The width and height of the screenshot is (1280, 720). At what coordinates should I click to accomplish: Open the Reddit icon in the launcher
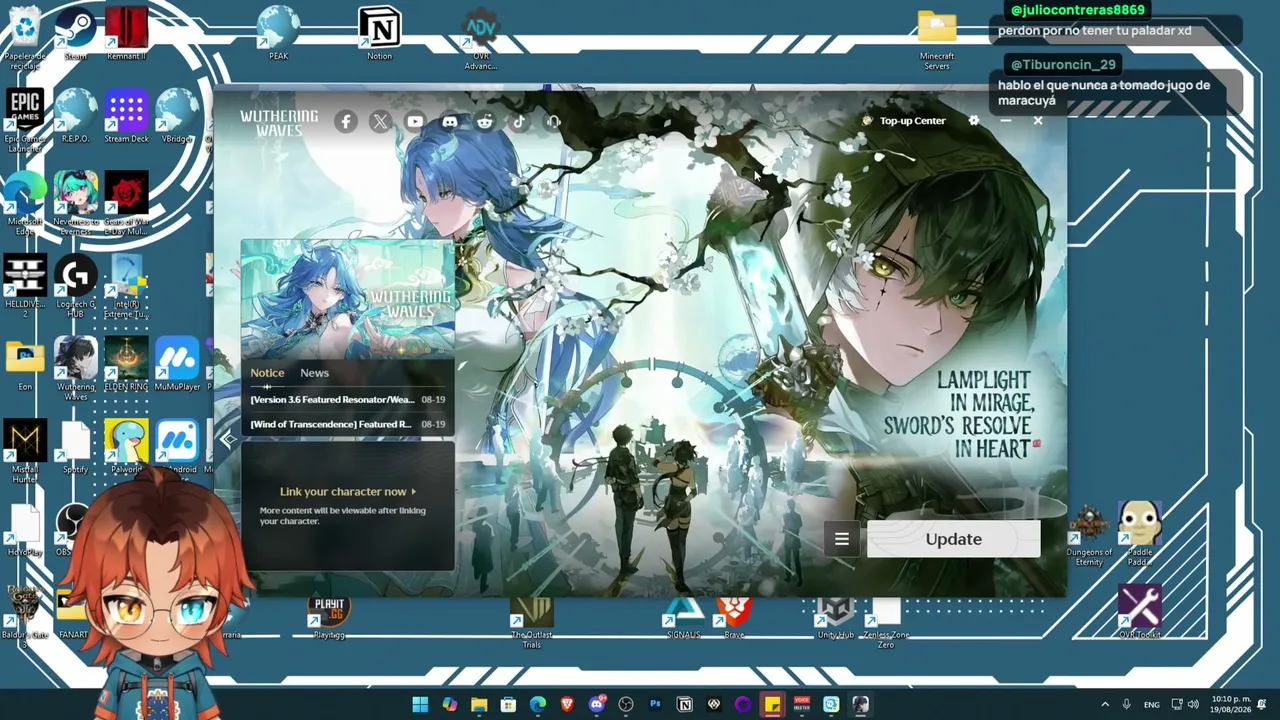[x=485, y=122]
